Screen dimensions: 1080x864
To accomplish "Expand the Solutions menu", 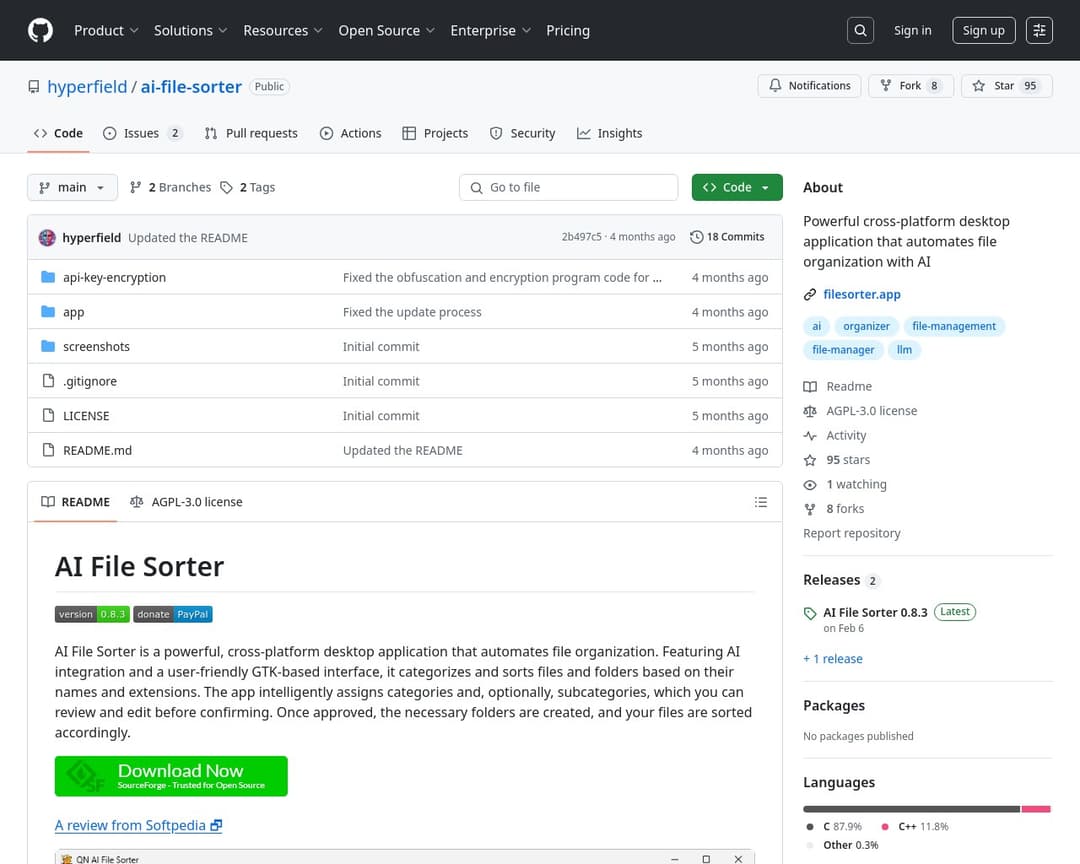I will pos(190,30).
